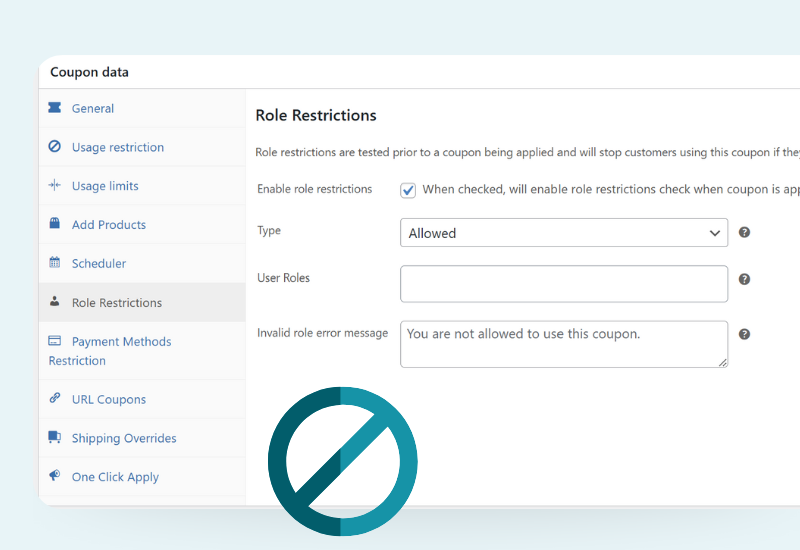Open Shipping Overrides tab
The height and width of the screenshot is (550, 800).
point(142,438)
